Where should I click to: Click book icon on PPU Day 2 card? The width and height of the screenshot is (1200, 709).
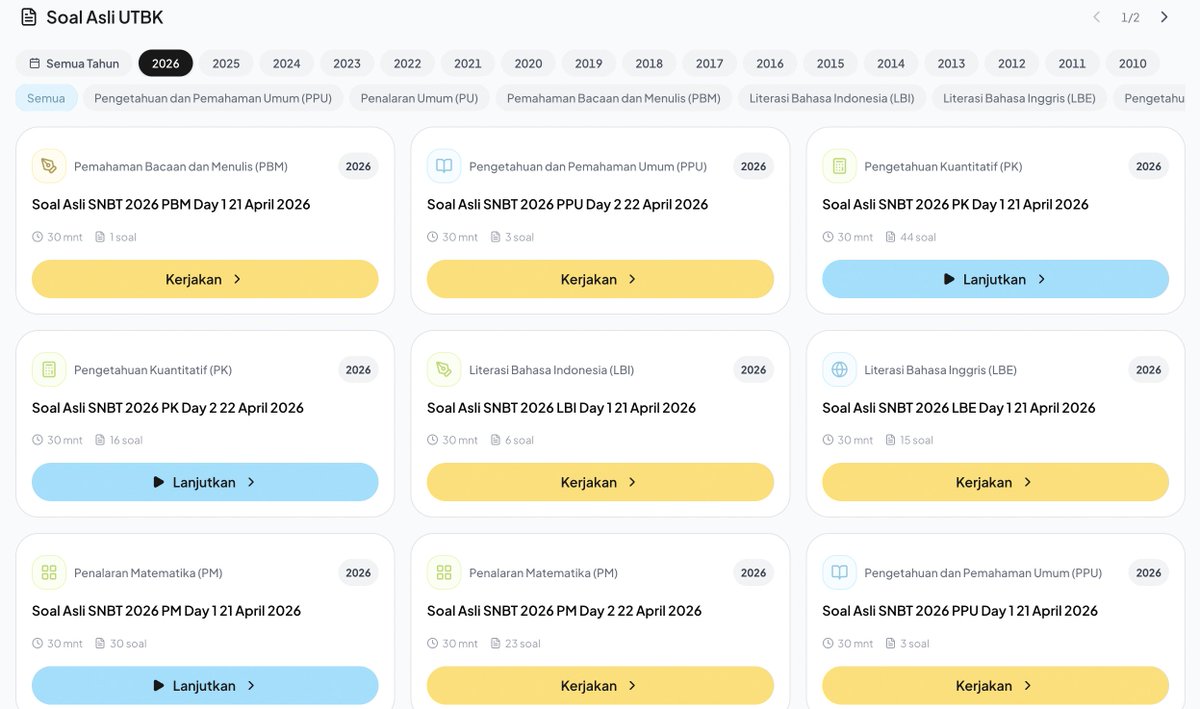pyautogui.click(x=444, y=166)
